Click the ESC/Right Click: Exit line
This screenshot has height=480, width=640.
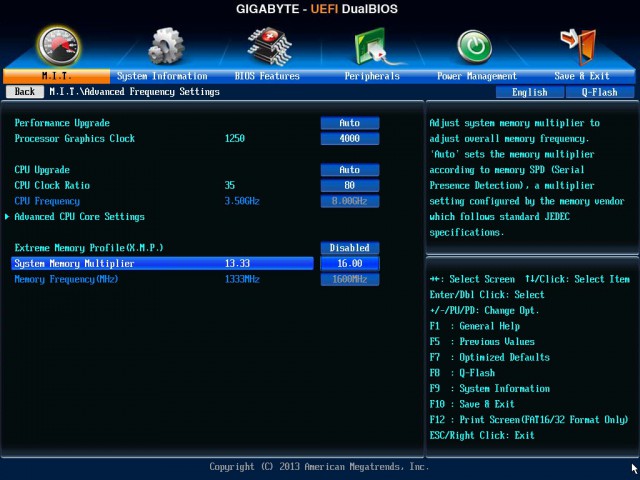tap(482, 436)
